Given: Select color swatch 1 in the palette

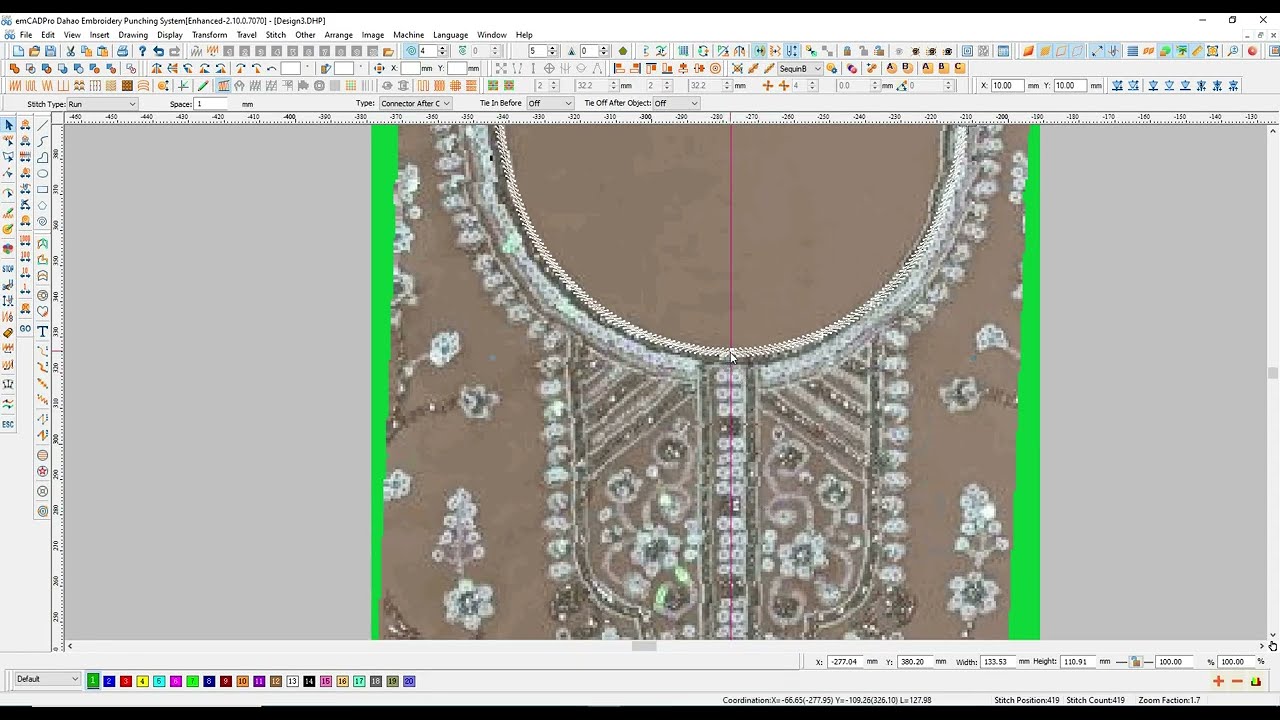Looking at the screenshot, I should [x=93, y=681].
